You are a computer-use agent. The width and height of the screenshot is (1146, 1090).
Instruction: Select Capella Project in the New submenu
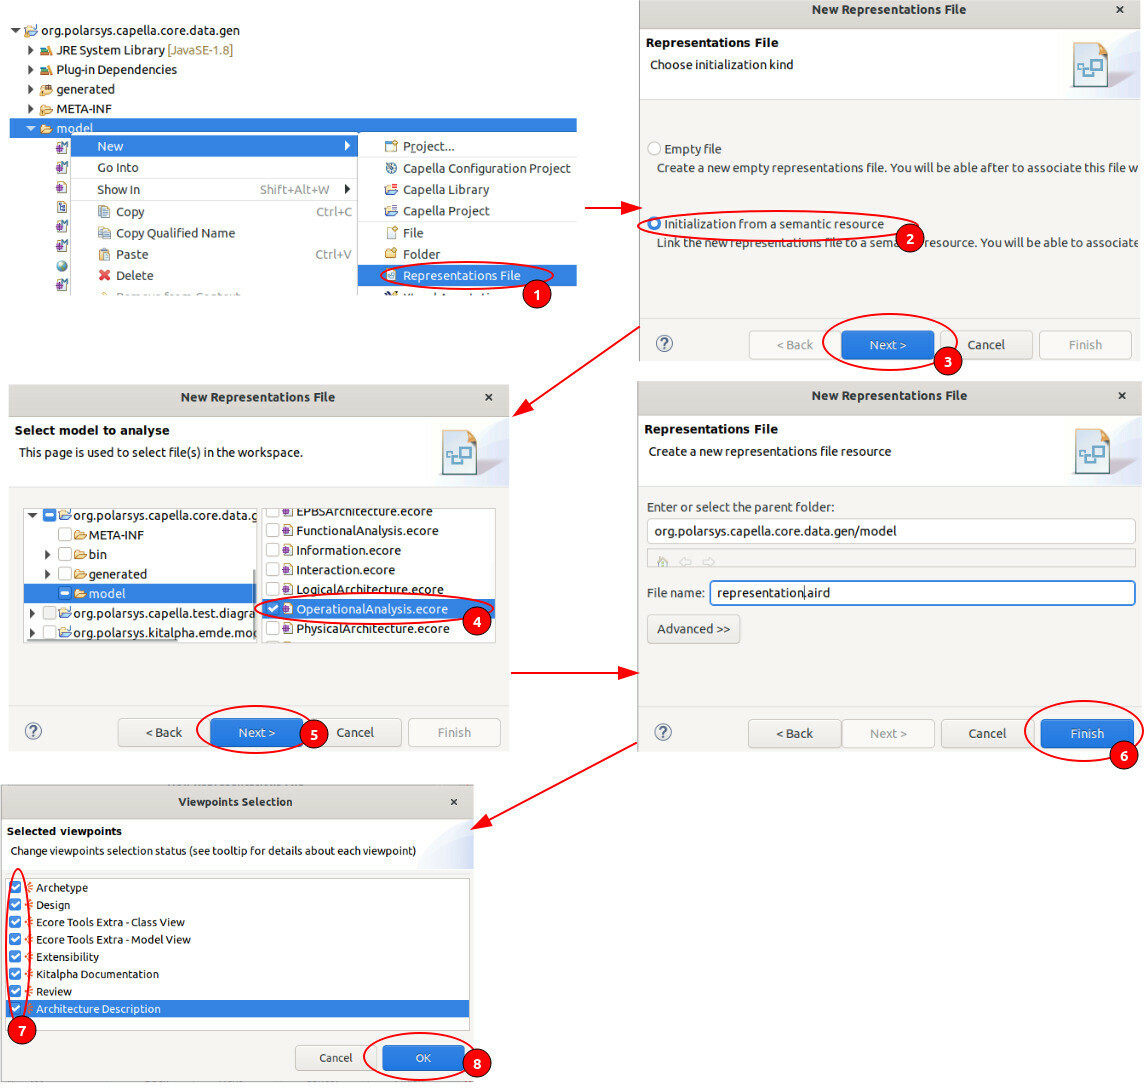coord(467,211)
